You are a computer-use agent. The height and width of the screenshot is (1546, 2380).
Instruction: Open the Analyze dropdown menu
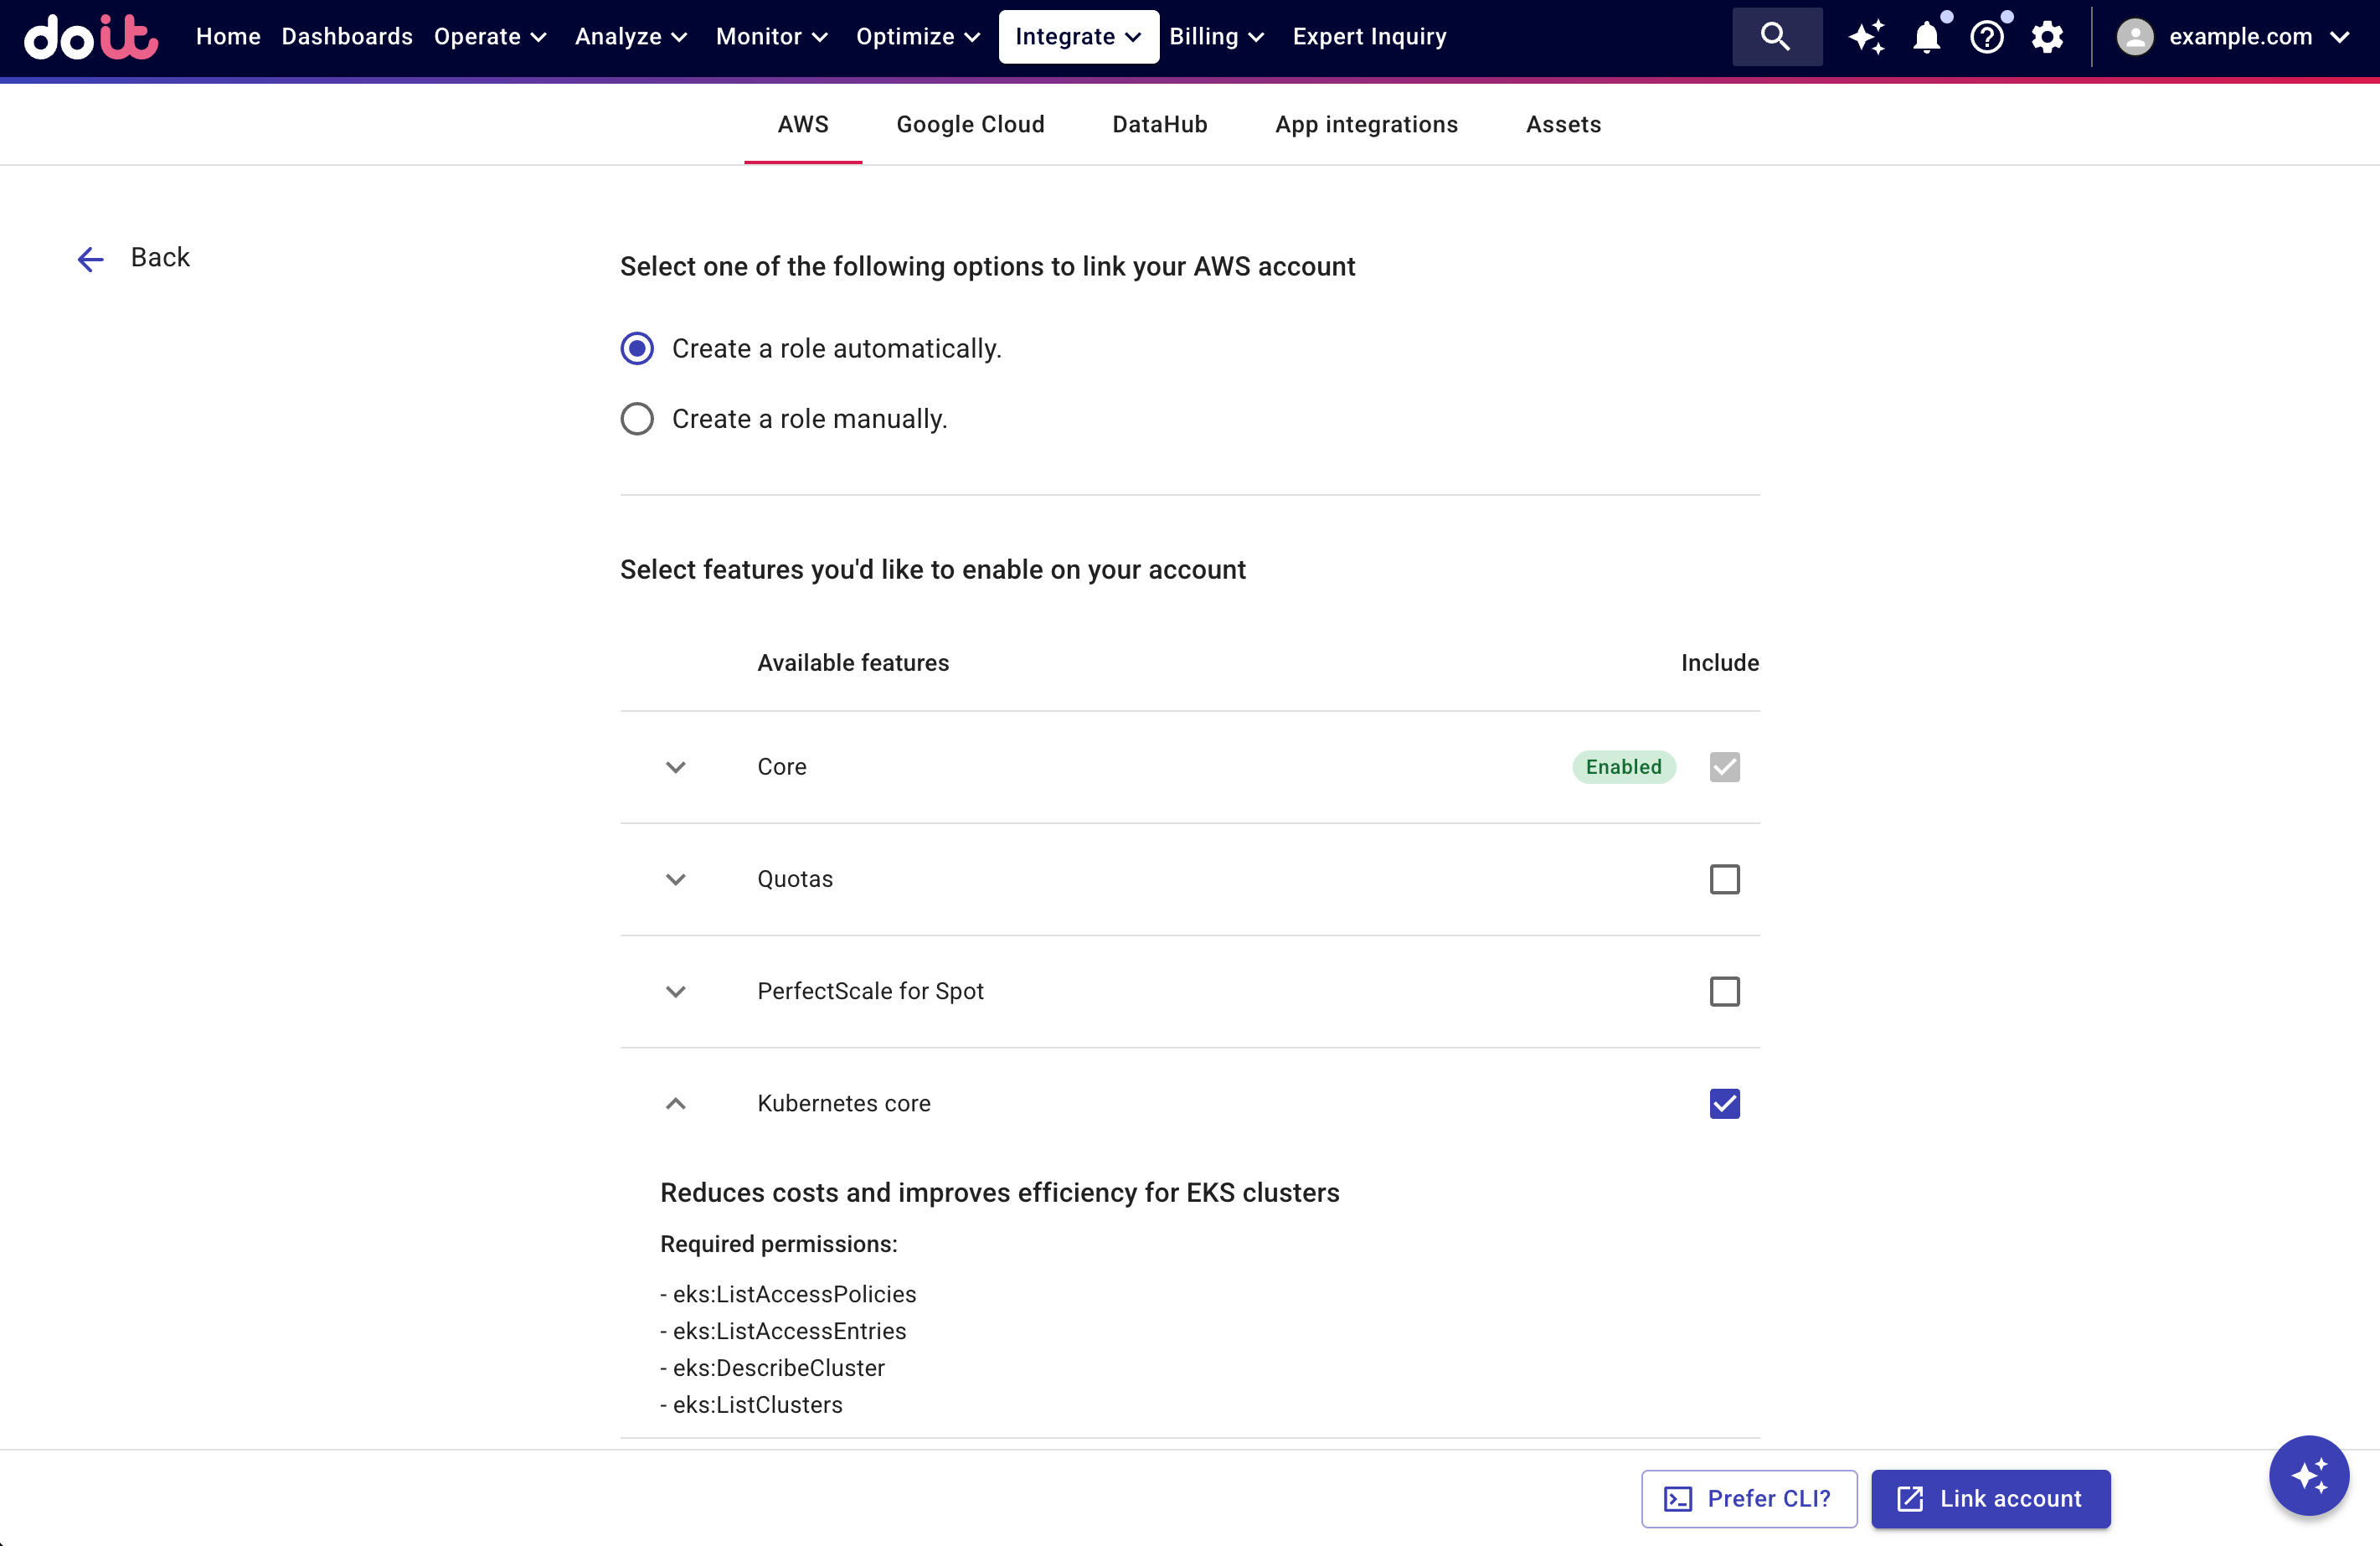[x=631, y=37]
